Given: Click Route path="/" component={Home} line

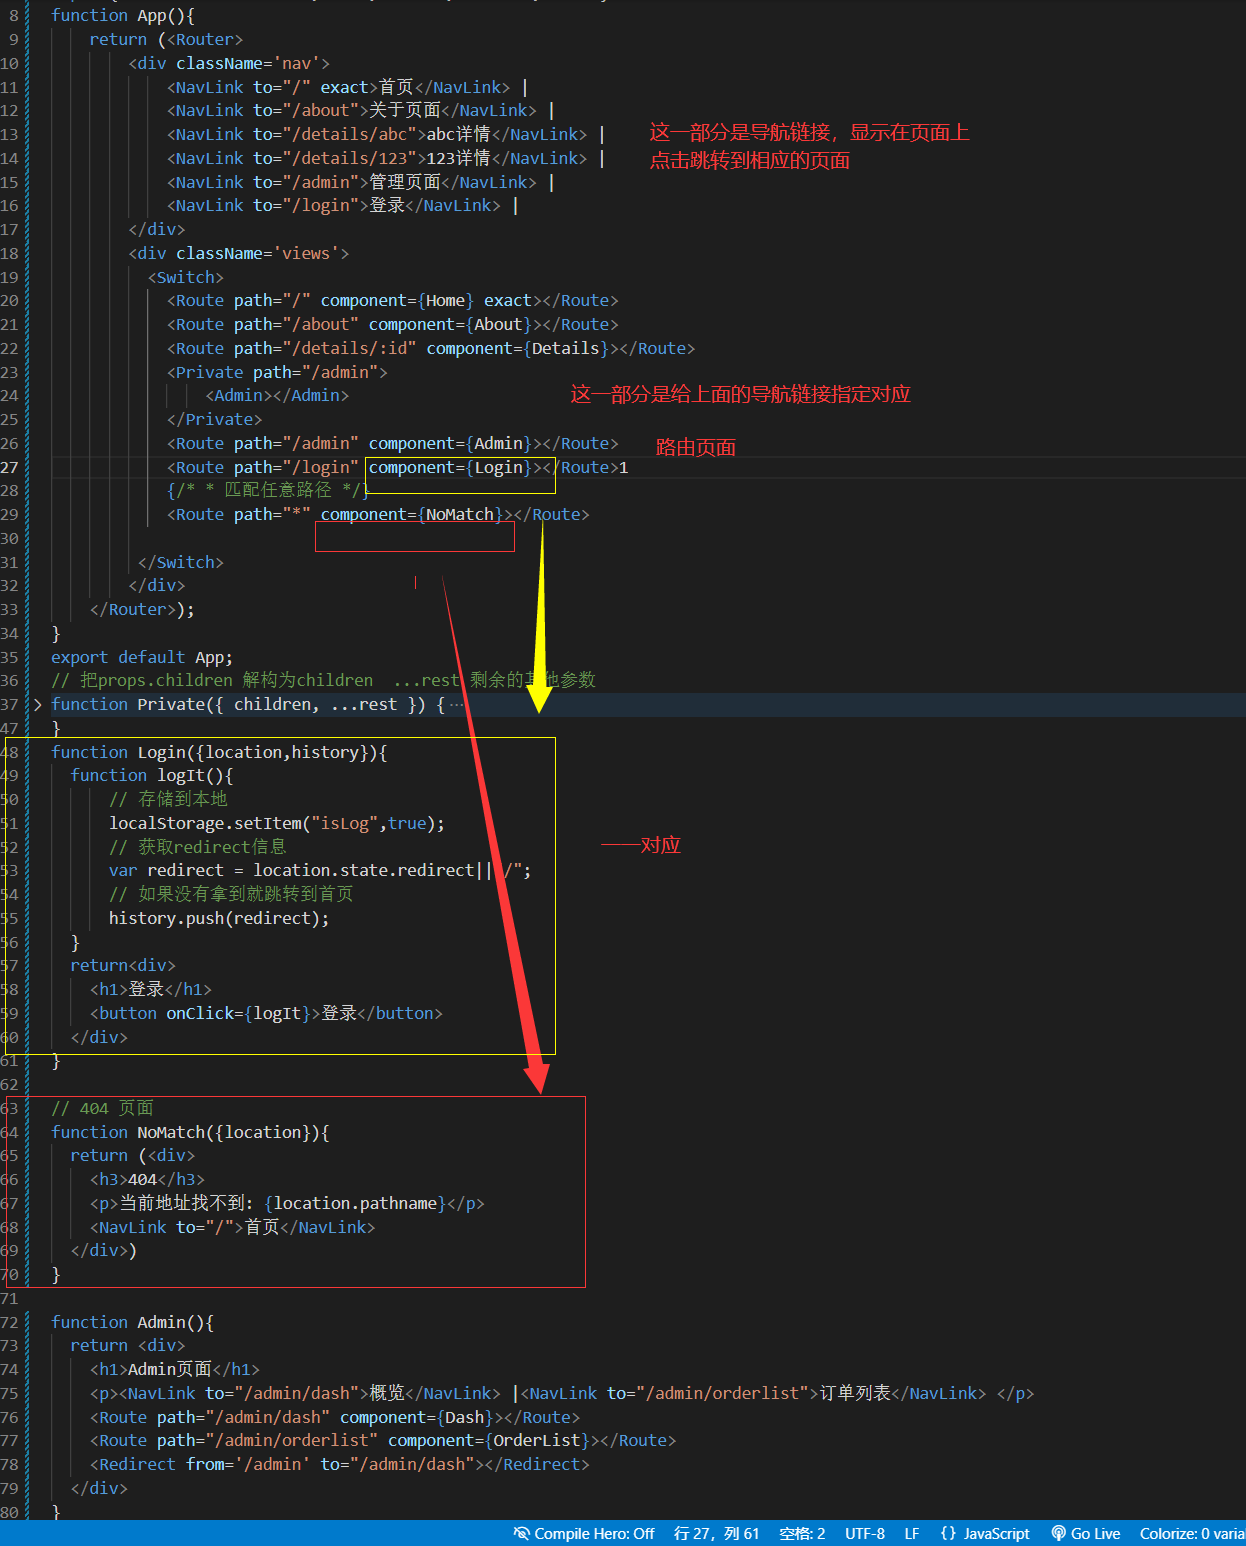Looking at the screenshot, I should click(393, 300).
